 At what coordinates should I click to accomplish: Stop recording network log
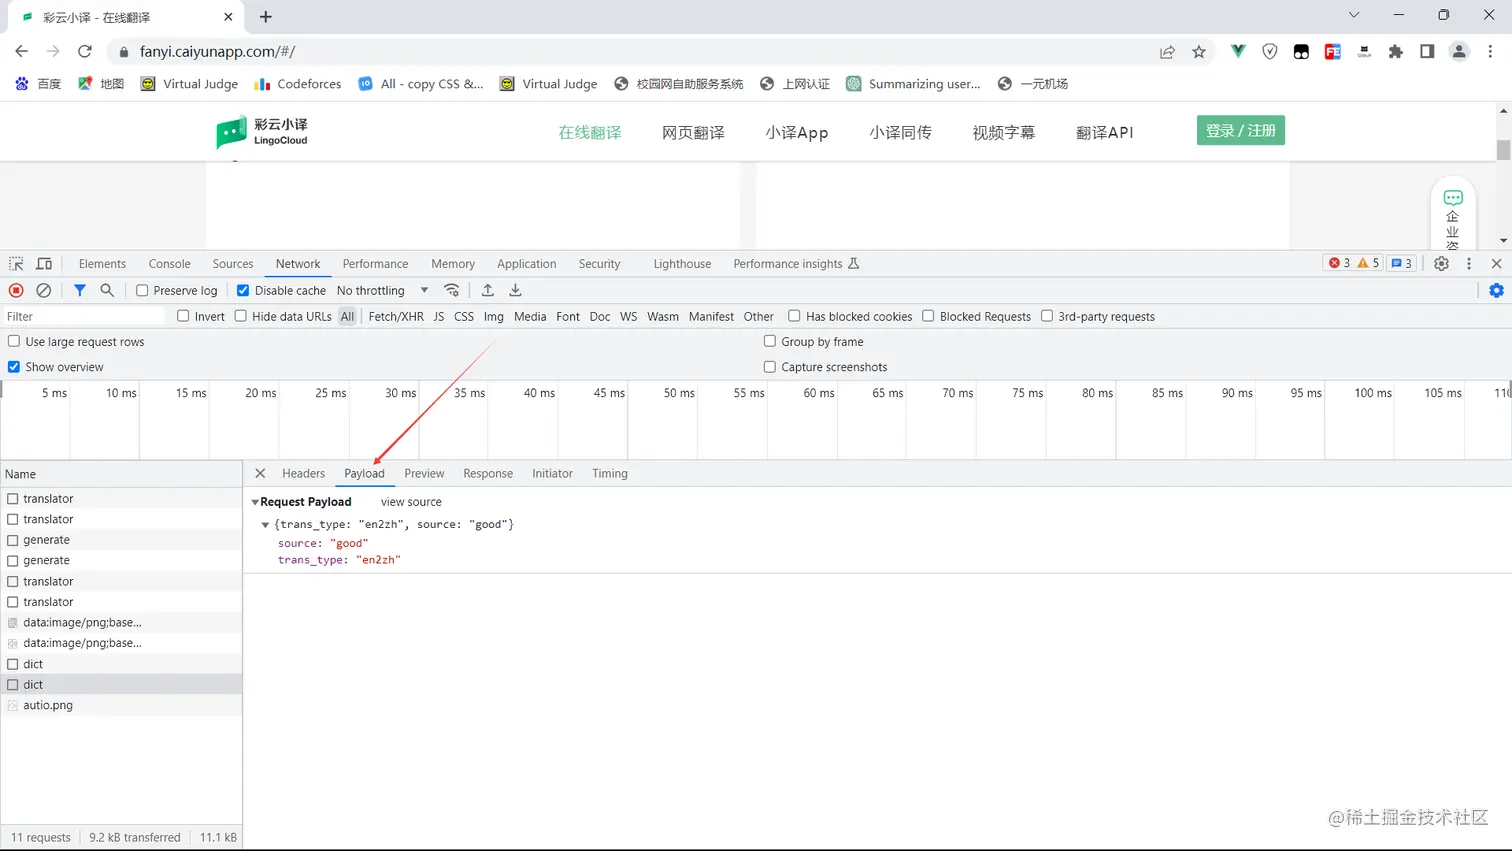16,290
